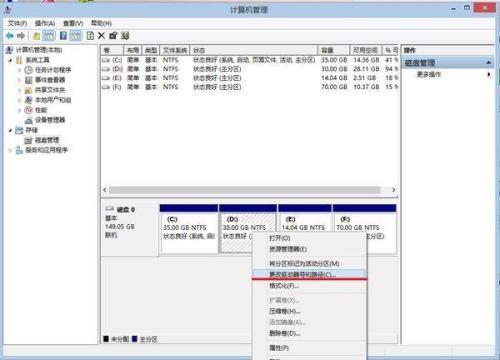
Task: Open the Help icon in the toolbar
Action: coord(63,36)
